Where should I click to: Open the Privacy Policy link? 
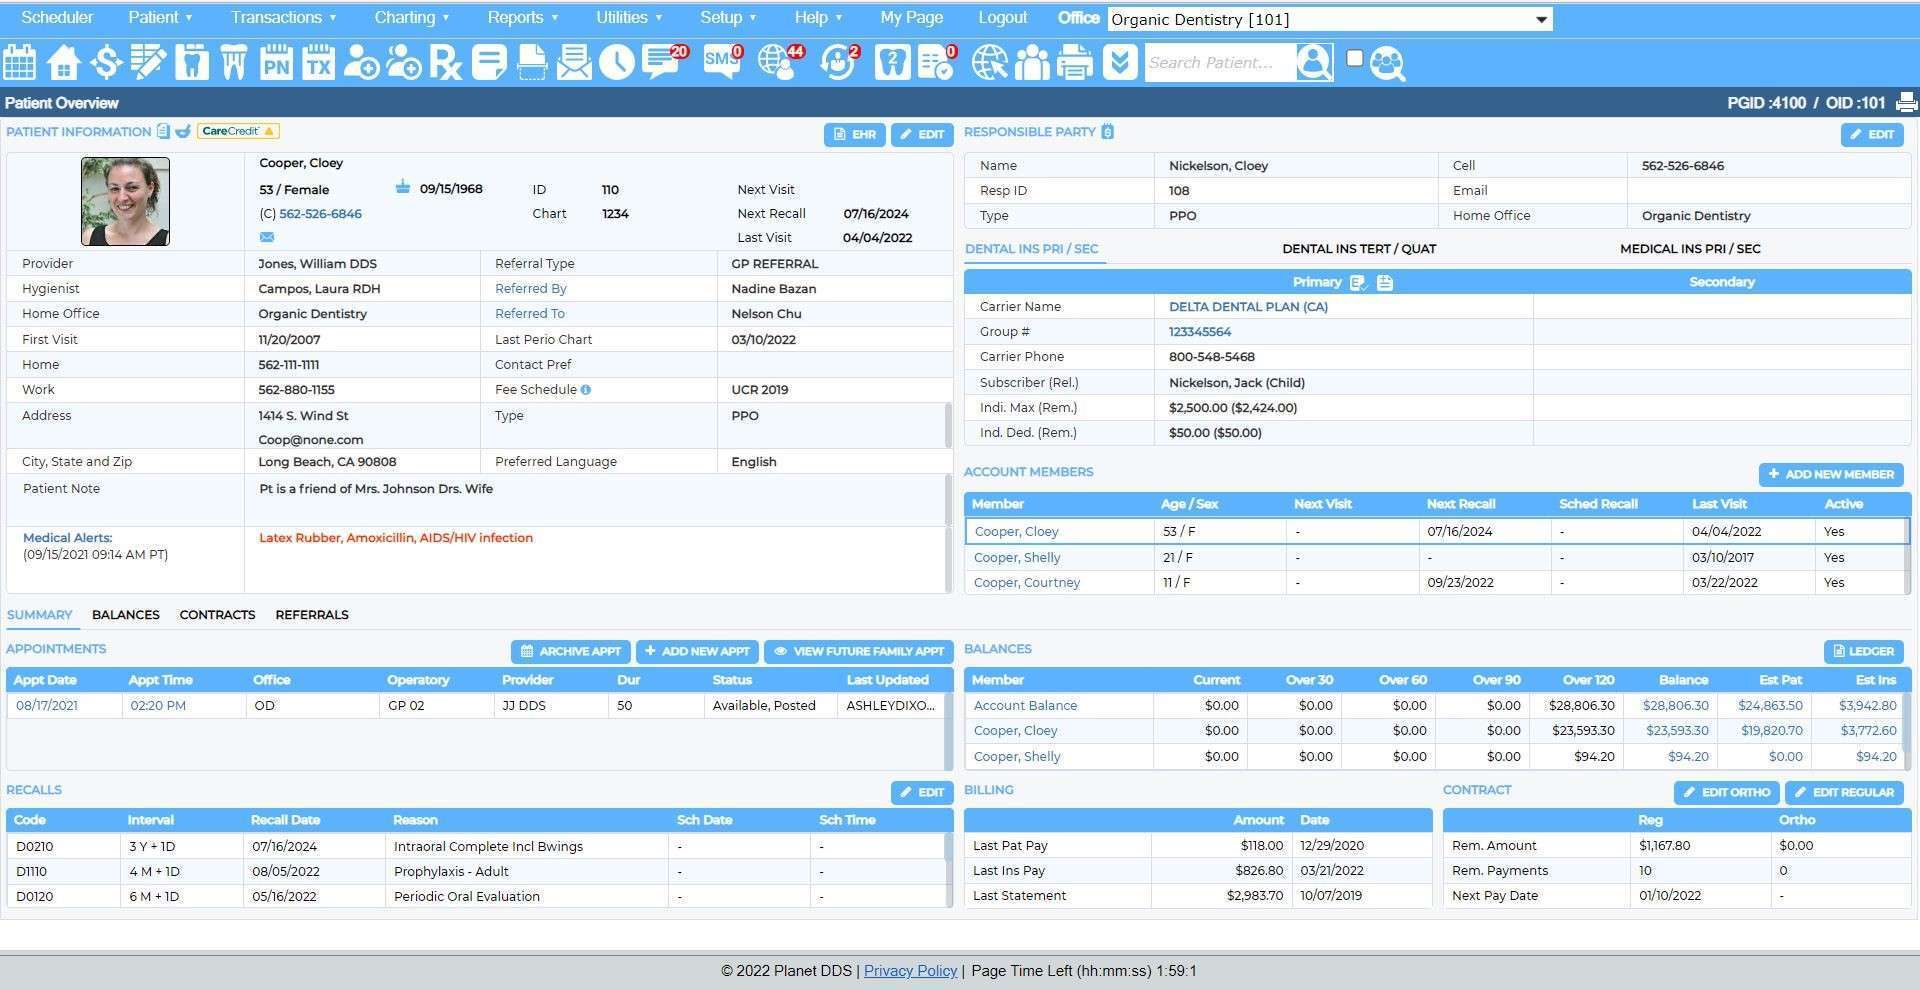pyautogui.click(x=910, y=971)
